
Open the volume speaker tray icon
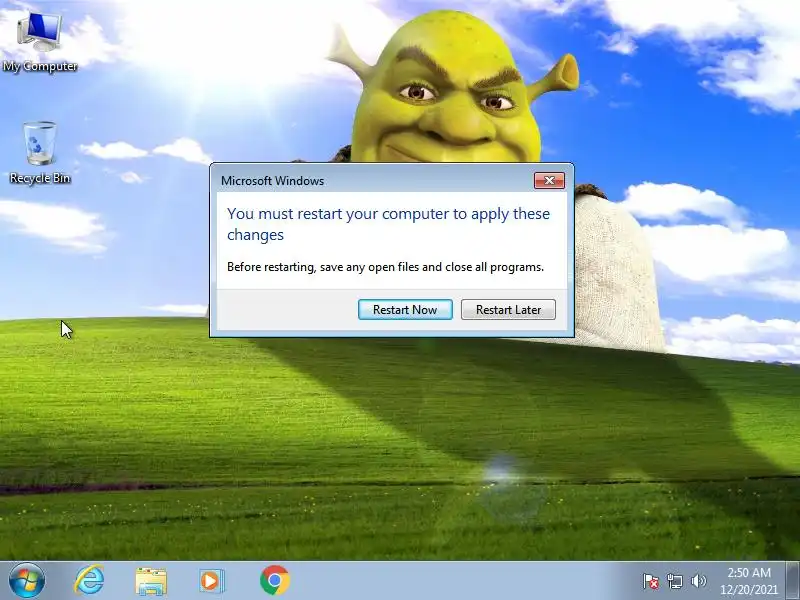click(x=698, y=581)
